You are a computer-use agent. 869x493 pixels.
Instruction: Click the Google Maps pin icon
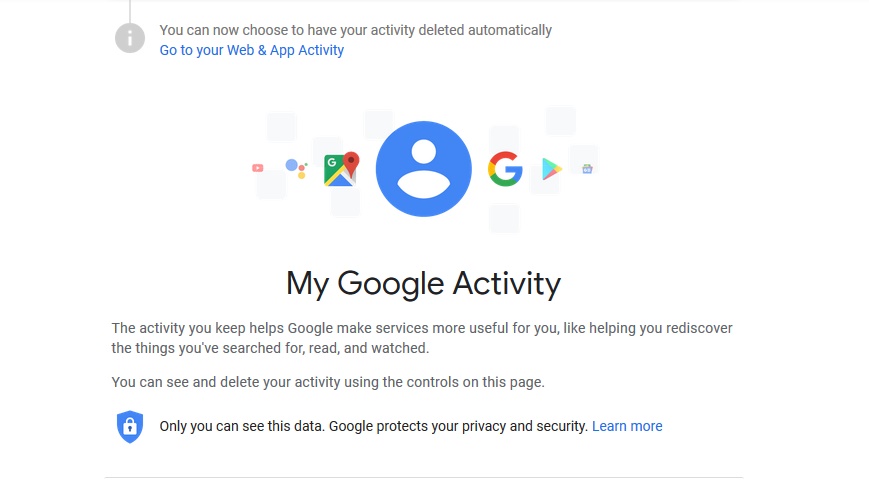[341, 168]
